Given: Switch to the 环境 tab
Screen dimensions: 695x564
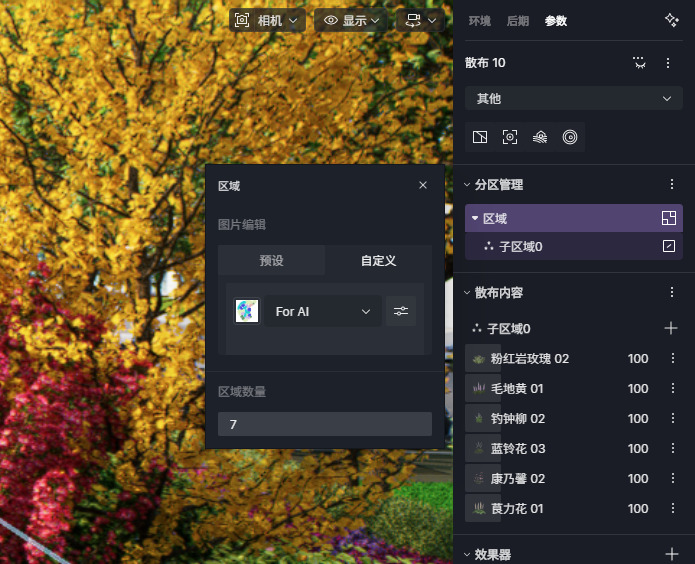Looking at the screenshot, I should click(x=480, y=21).
